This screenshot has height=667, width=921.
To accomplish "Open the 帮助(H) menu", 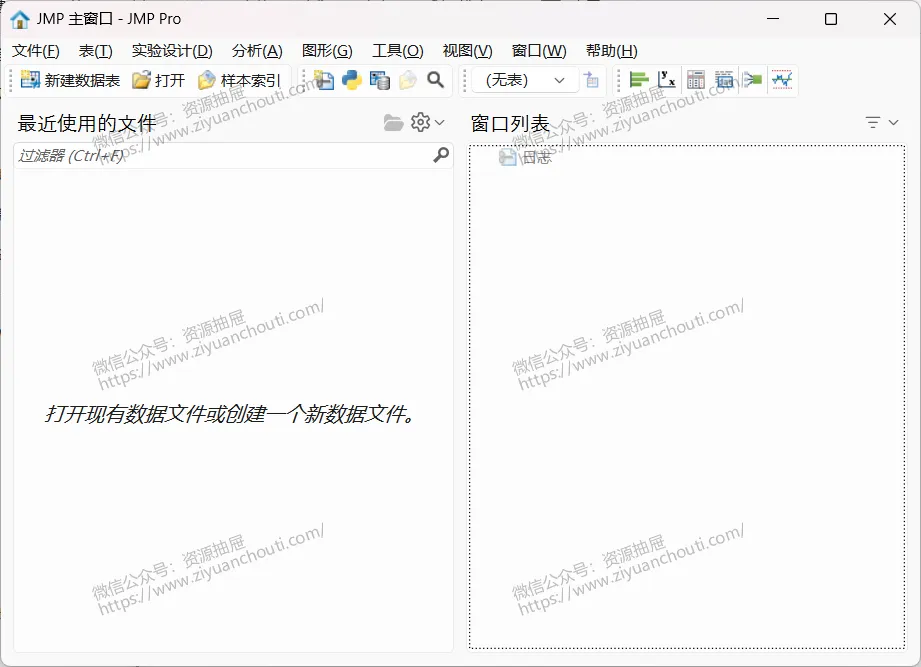I will click(611, 51).
